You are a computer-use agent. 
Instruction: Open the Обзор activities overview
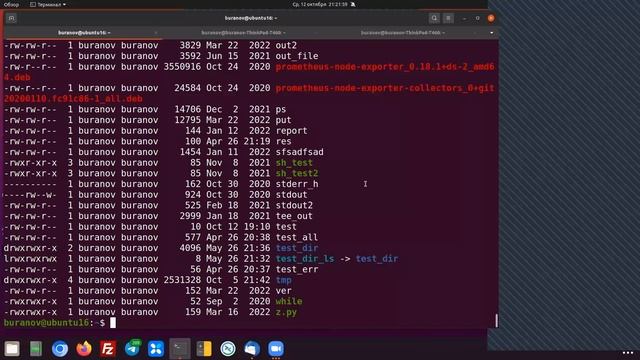(x=11, y=4)
